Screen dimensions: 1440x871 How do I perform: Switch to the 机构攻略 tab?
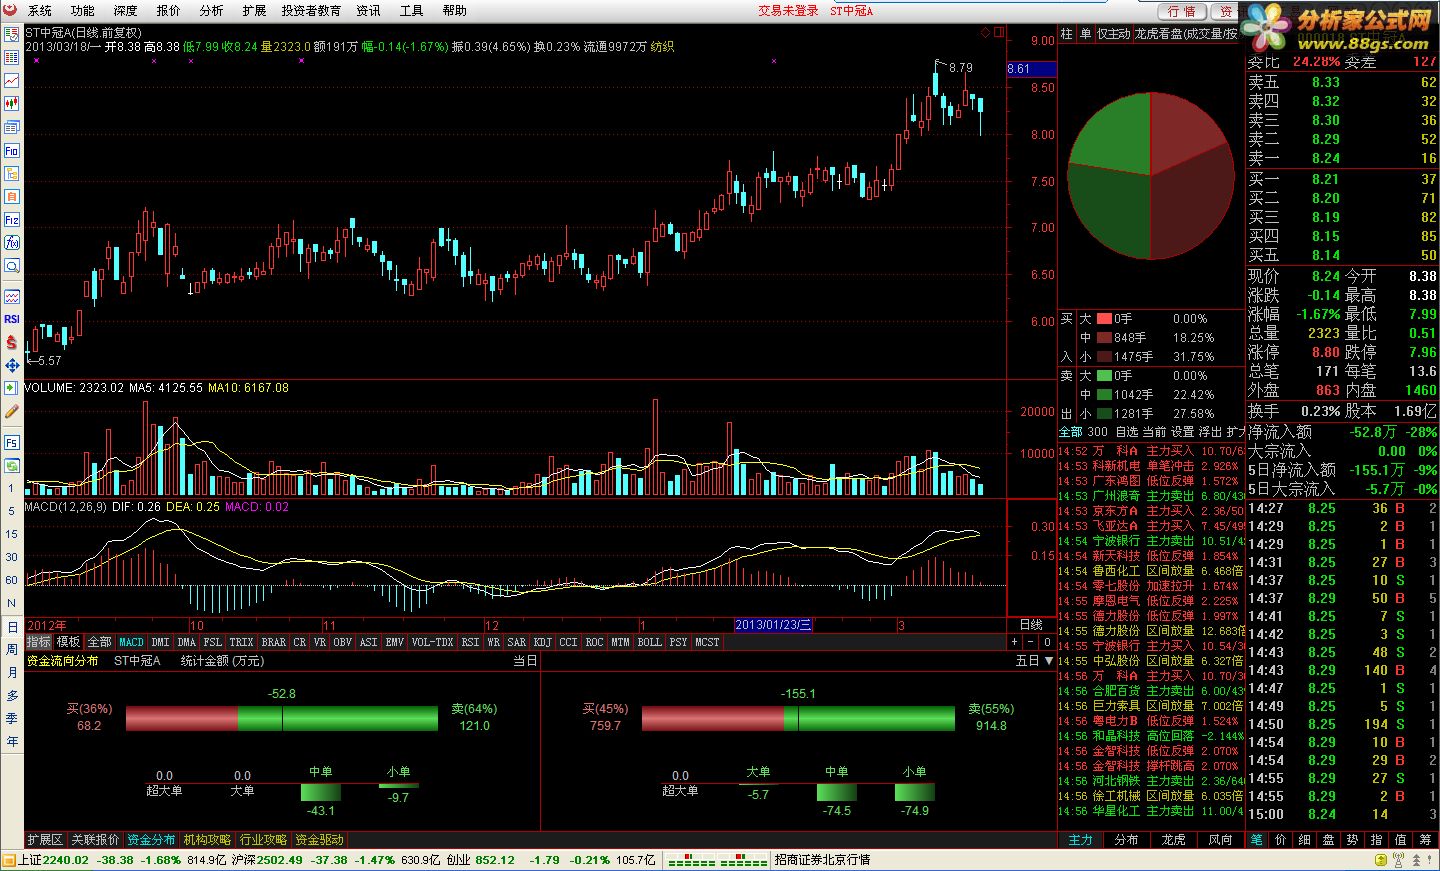(207, 840)
